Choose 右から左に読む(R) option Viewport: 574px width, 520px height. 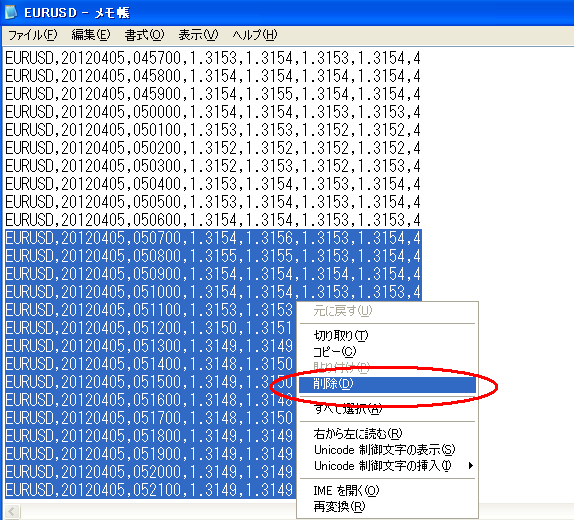[x=387, y=434]
